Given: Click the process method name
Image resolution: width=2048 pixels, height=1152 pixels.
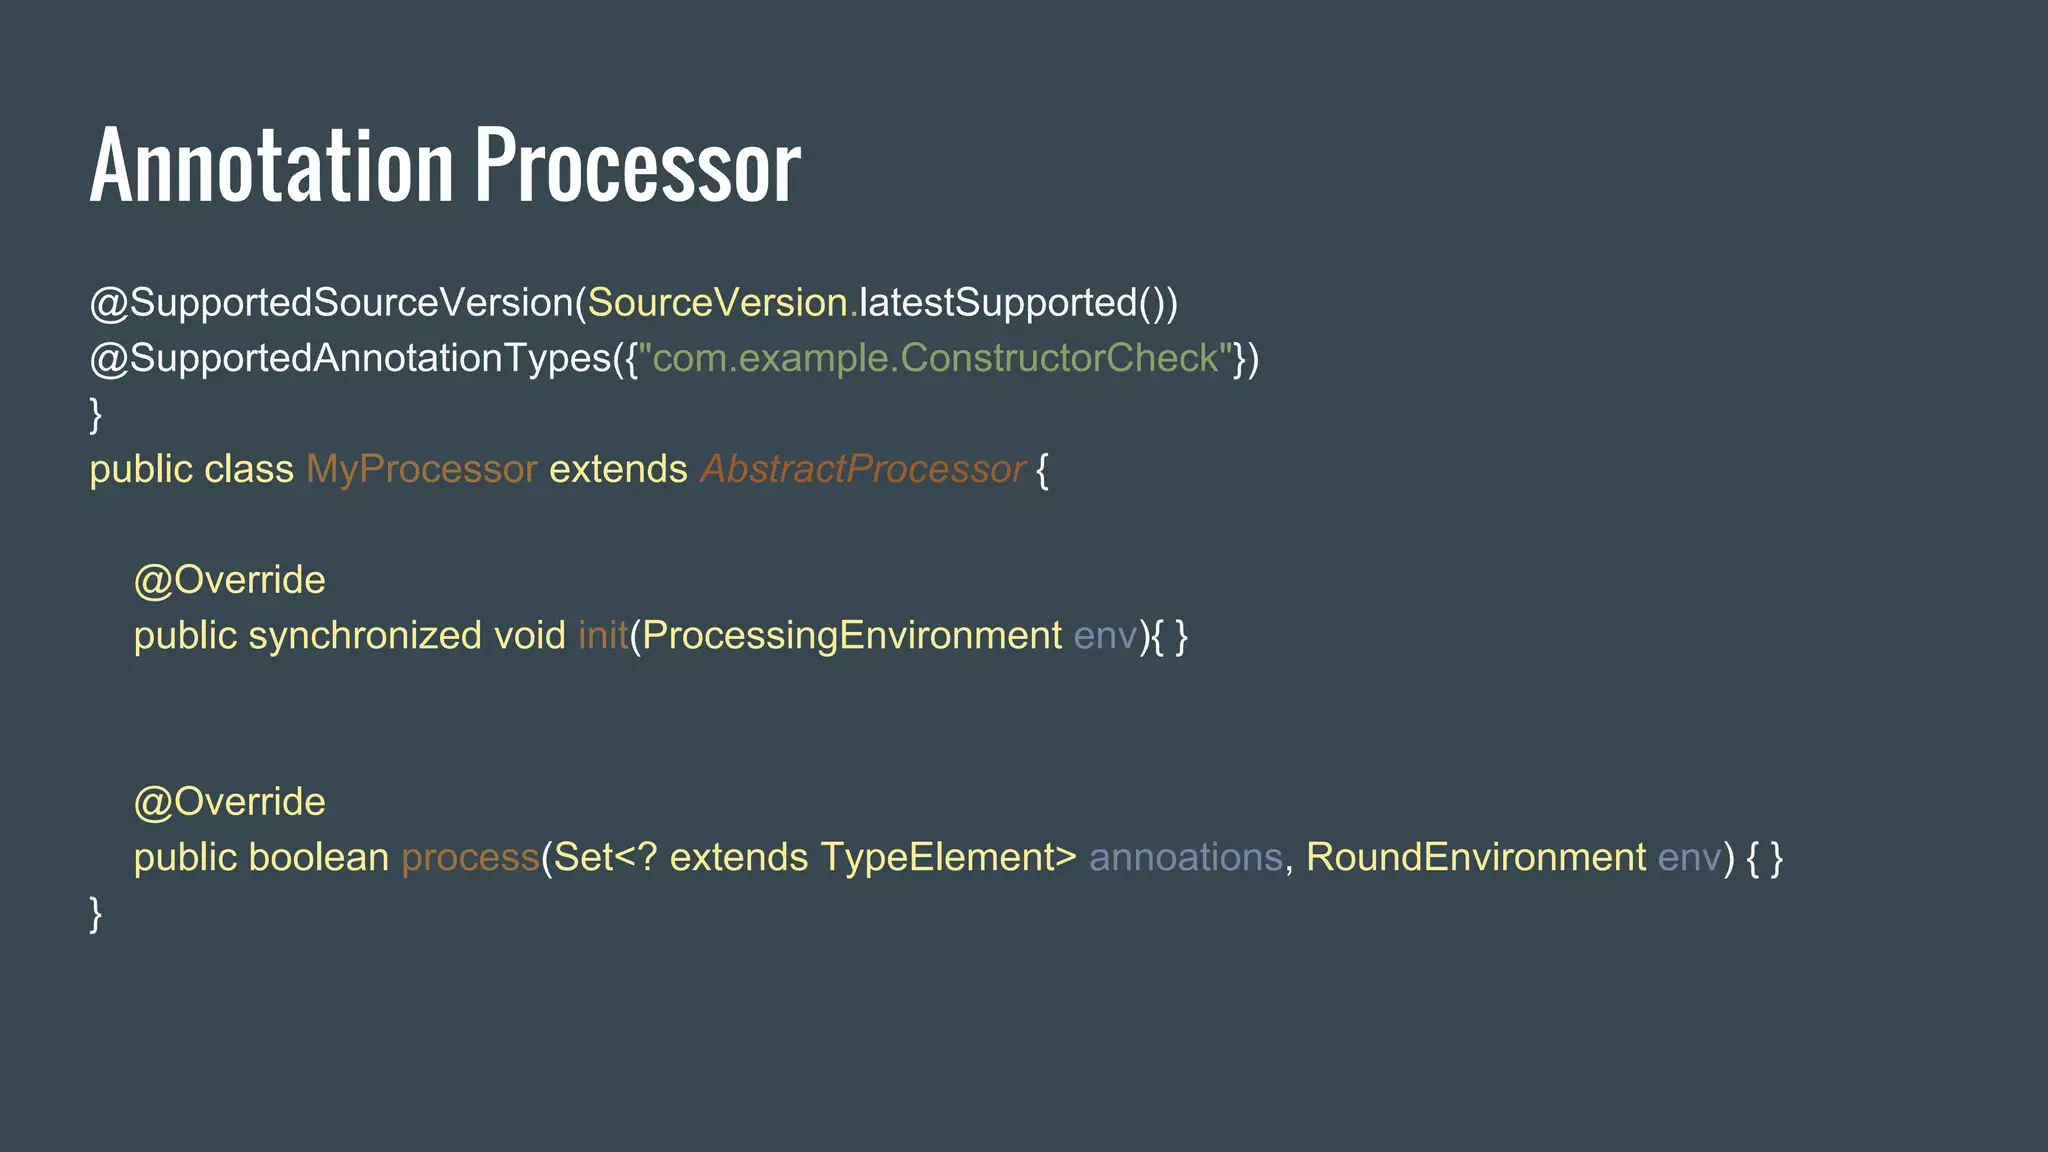Looking at the screenshot, I should coord(470,858).
